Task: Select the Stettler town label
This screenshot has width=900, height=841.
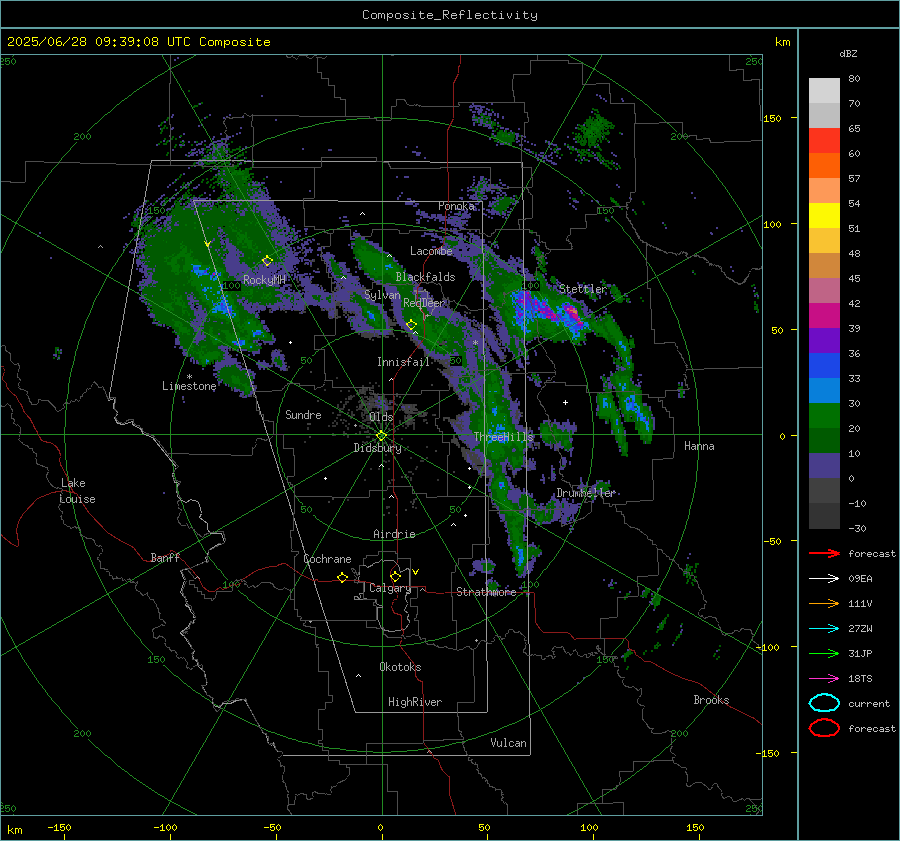Action: coord(582,289)
